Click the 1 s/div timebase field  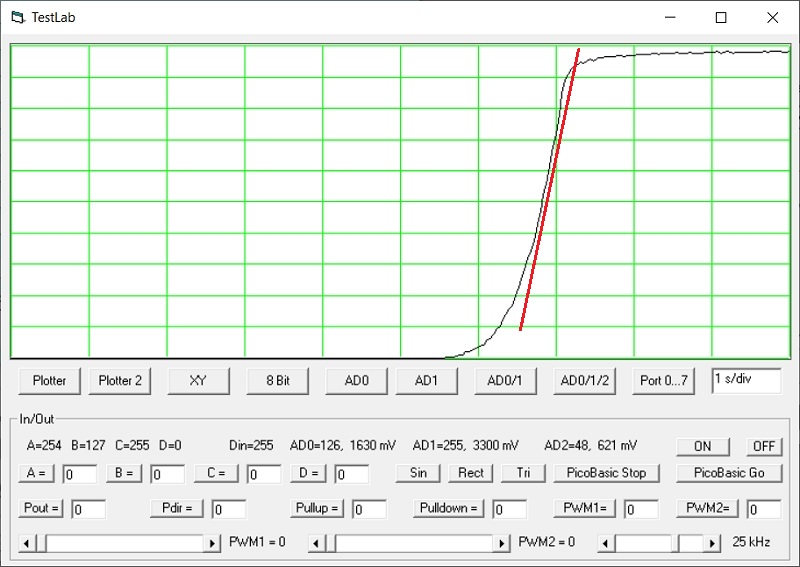tap(746, 380)
